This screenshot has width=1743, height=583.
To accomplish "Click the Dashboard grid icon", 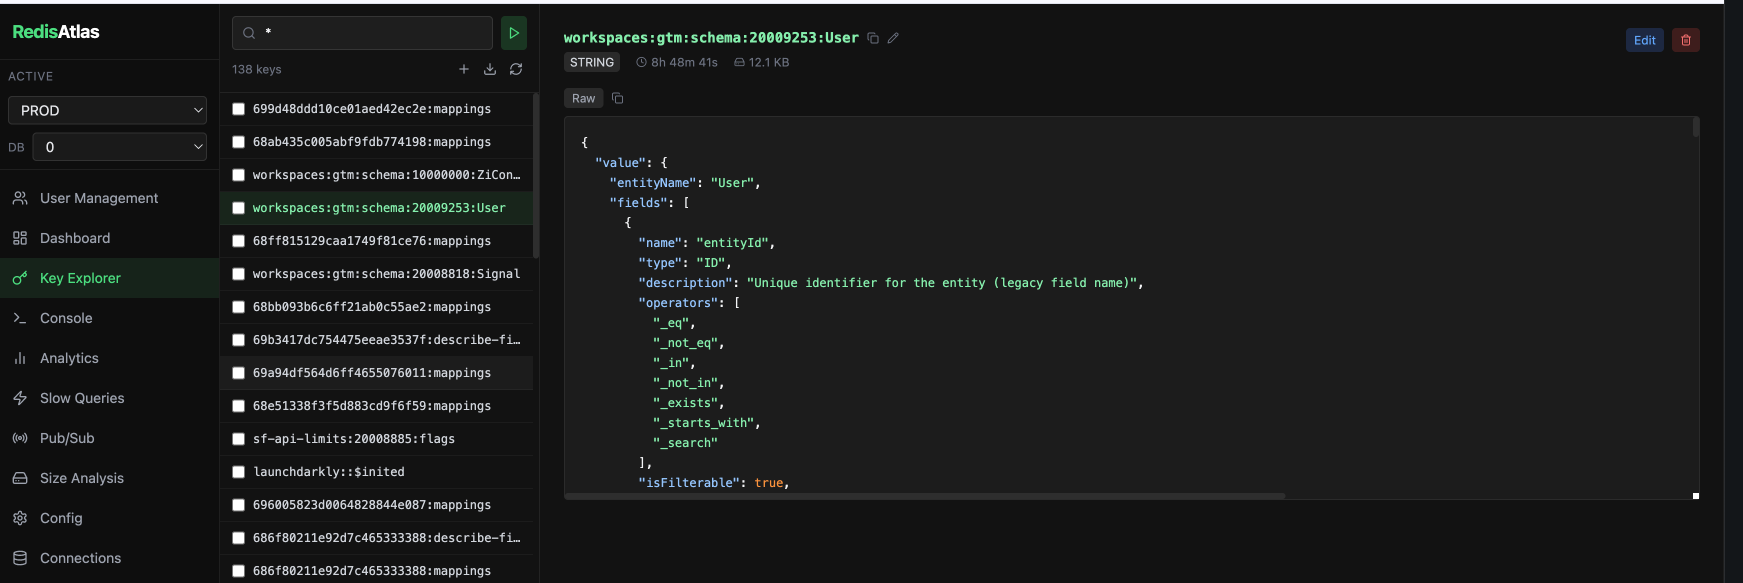I will click(20, 238).
